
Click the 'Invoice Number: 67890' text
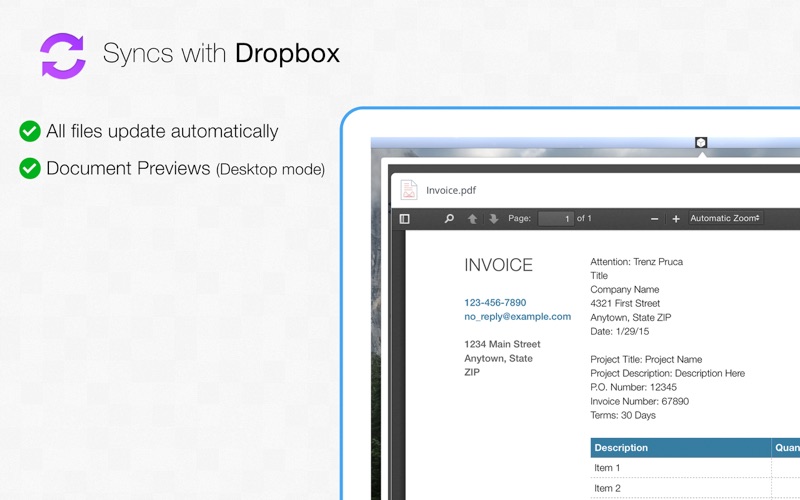click(x=639, y=401)
